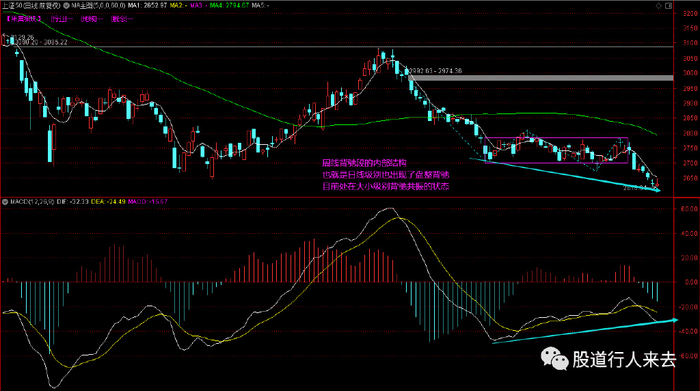Screen dimensions: 700x391
Task: Toggle the panel layout icon top-right
Action: click(x=668, y=6)
